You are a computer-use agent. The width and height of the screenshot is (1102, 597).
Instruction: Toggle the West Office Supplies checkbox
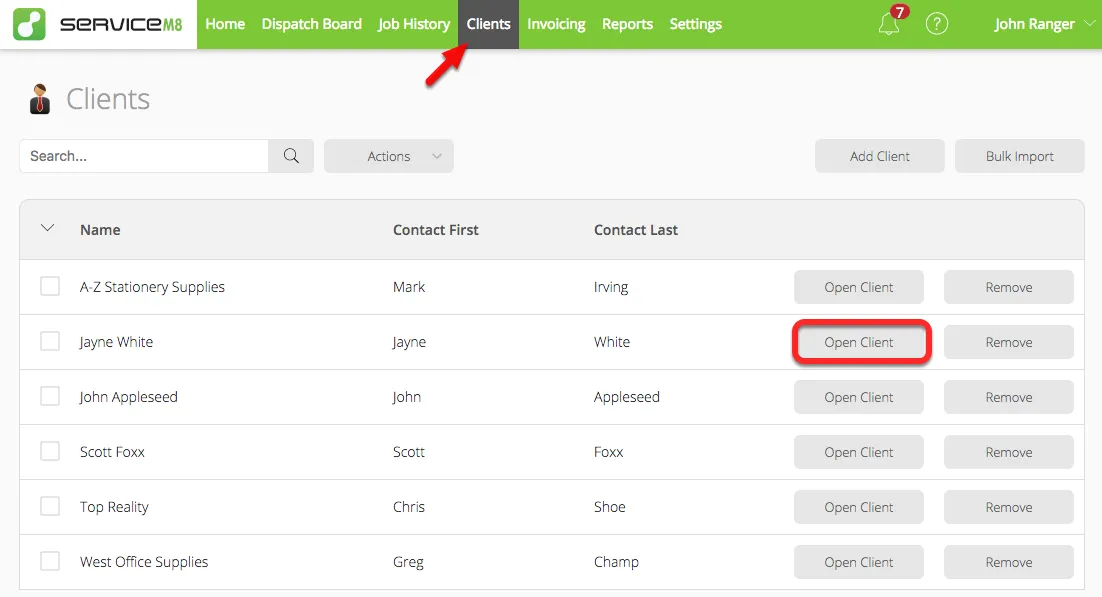(50, 562)
